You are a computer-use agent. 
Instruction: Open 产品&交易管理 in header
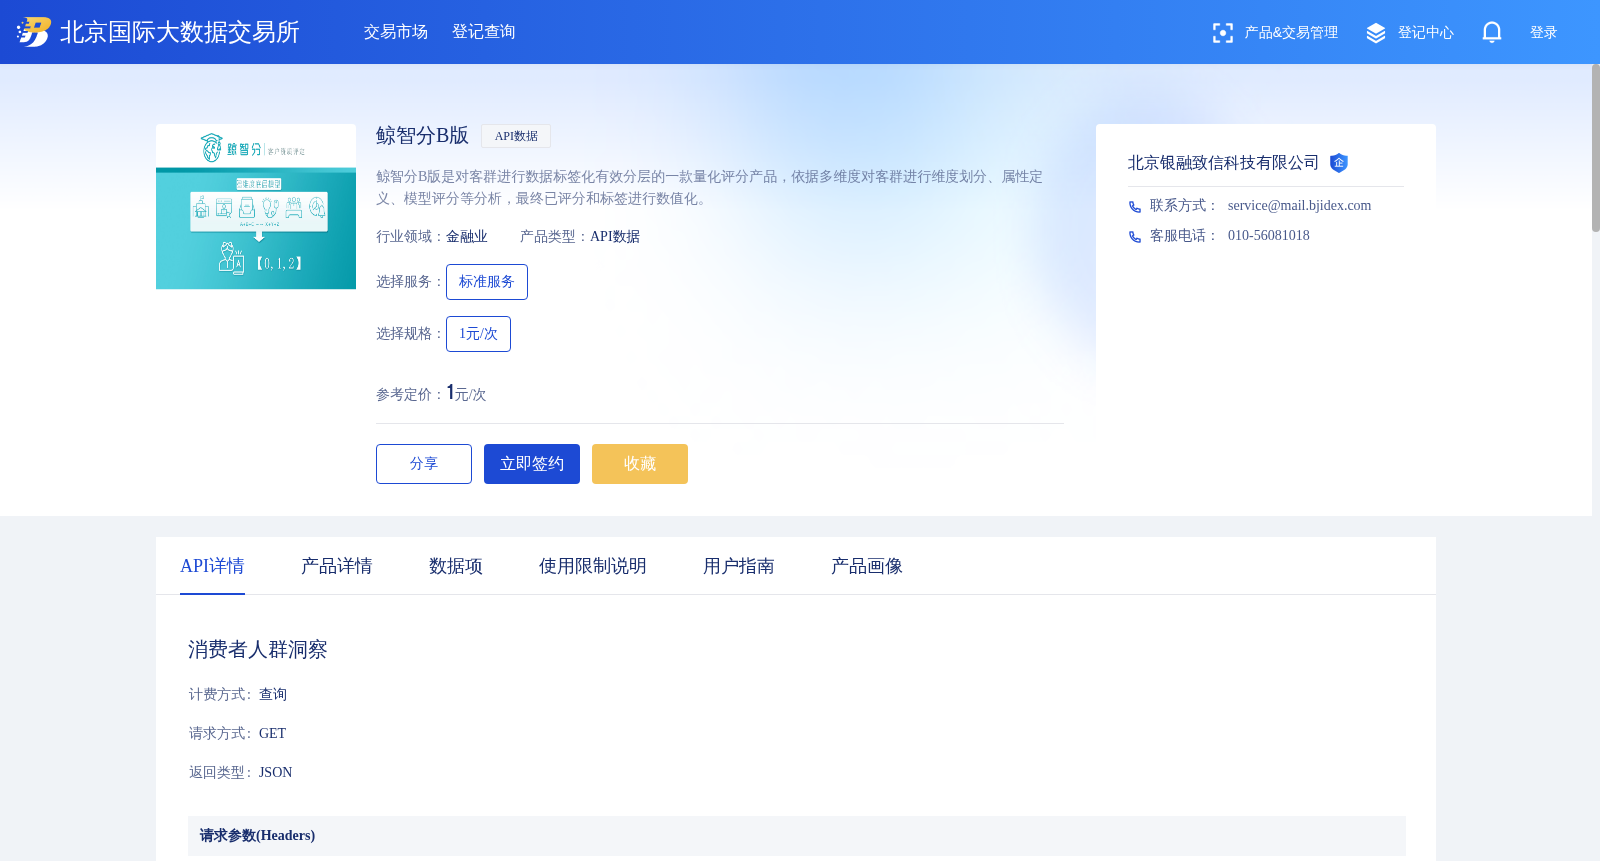pos(1291,33)
